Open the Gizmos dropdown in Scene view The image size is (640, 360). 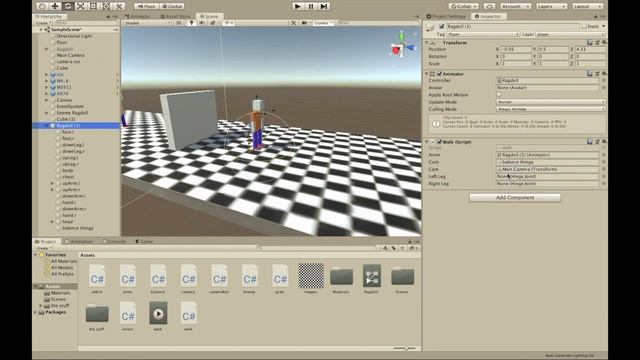pyautogui.click(x=324, y=23)
